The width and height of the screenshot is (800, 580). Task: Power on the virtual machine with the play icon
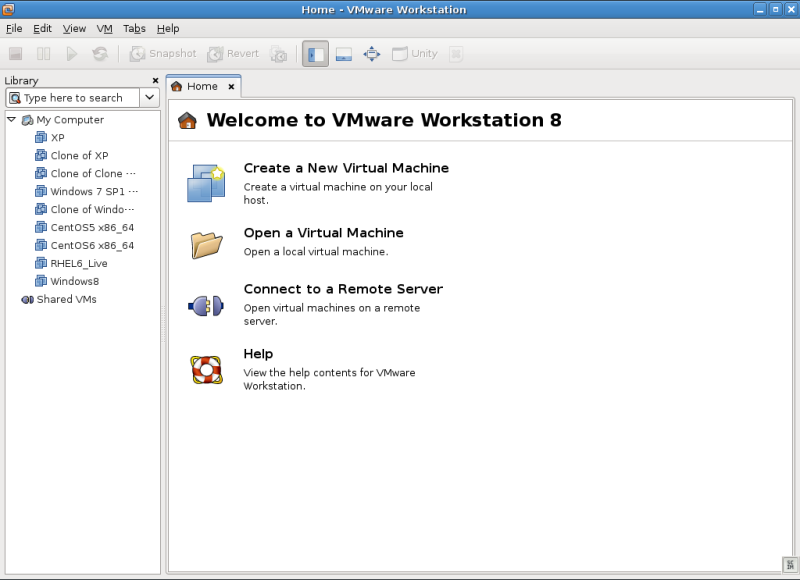(x=70, y=53)
